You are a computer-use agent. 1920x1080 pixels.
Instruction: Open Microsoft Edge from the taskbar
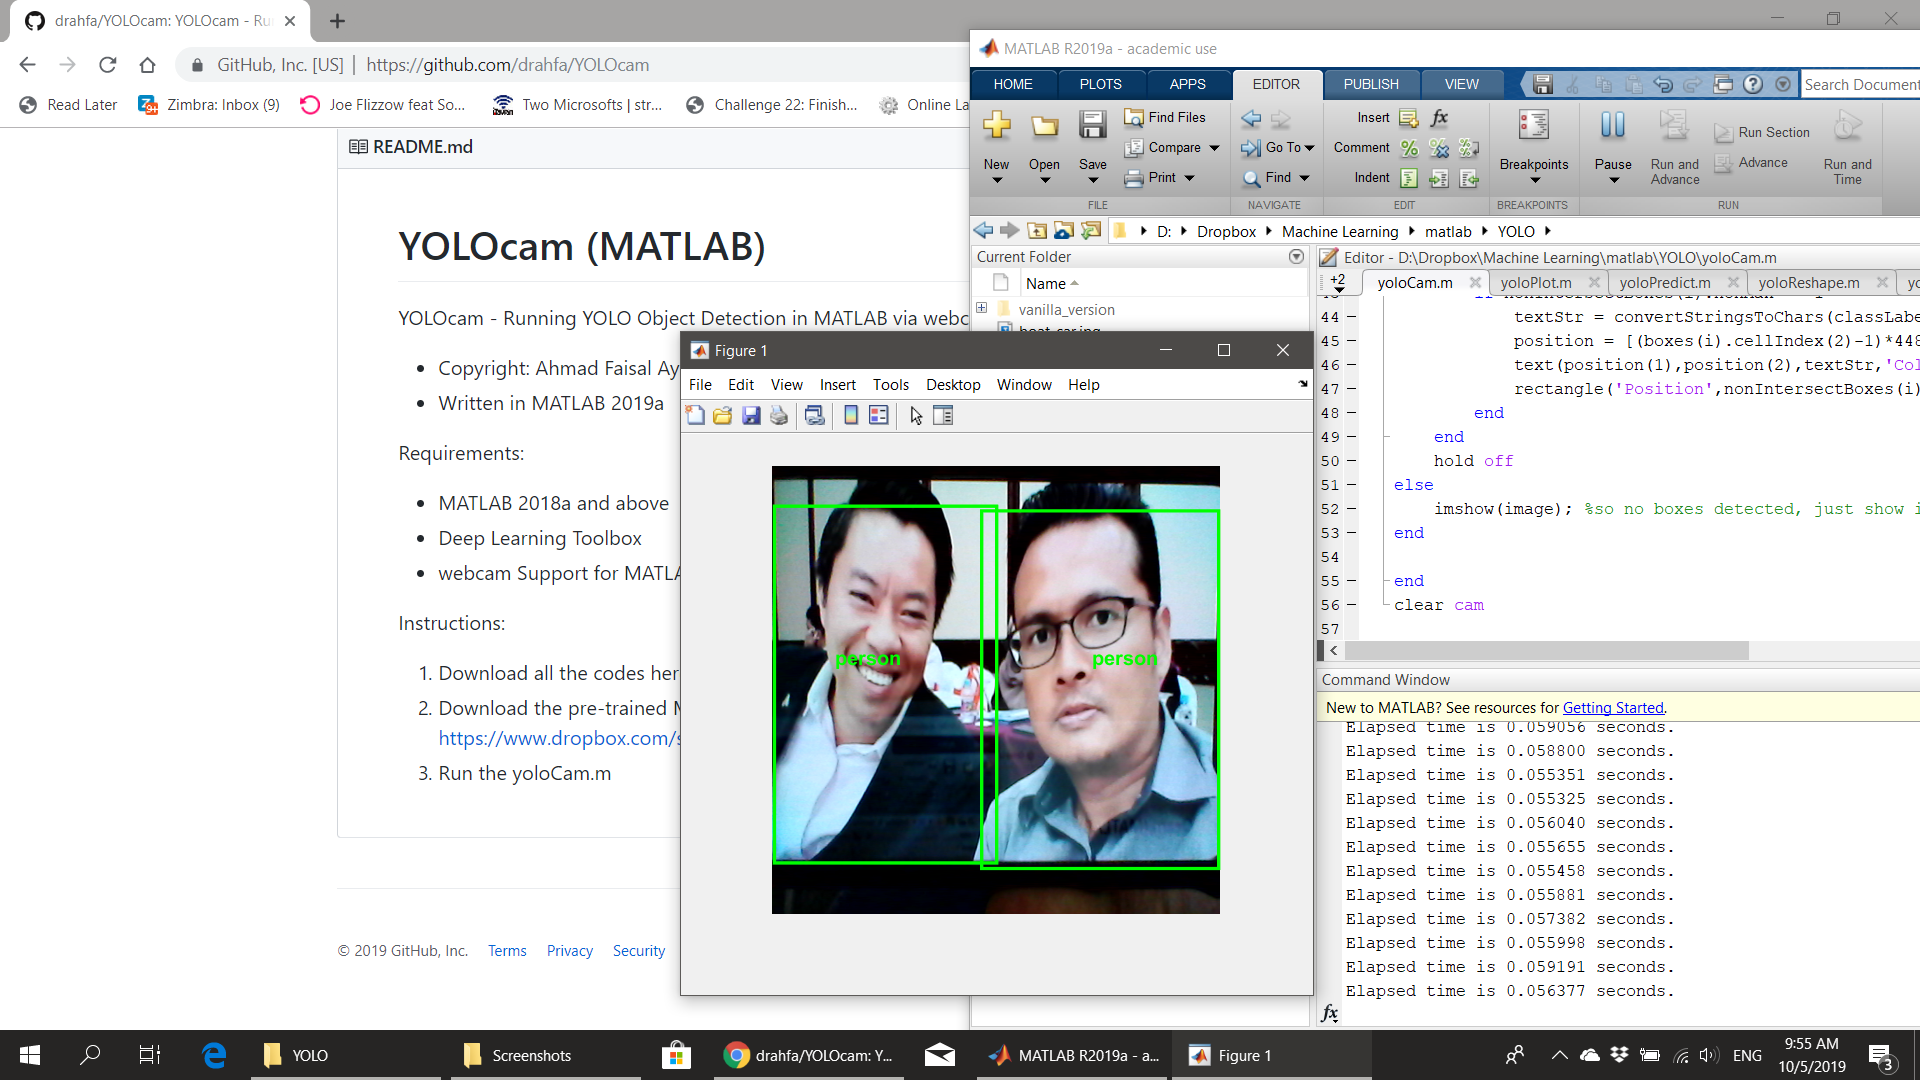pyautogui.click(x=214, y=1055)
